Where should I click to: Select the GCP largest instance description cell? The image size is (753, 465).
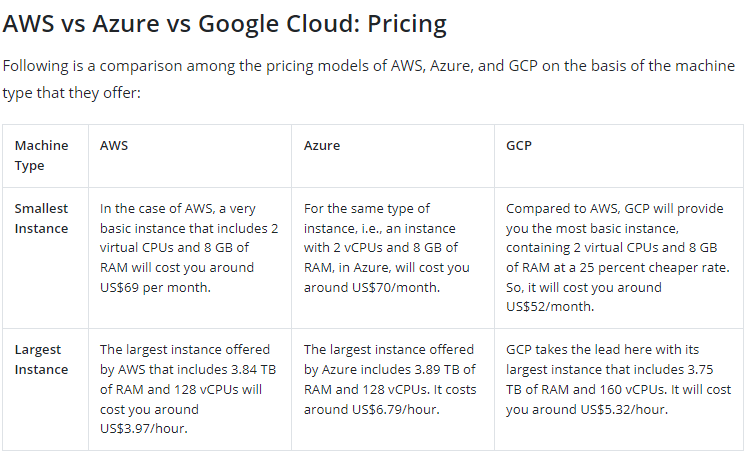[x=618, y=379]
